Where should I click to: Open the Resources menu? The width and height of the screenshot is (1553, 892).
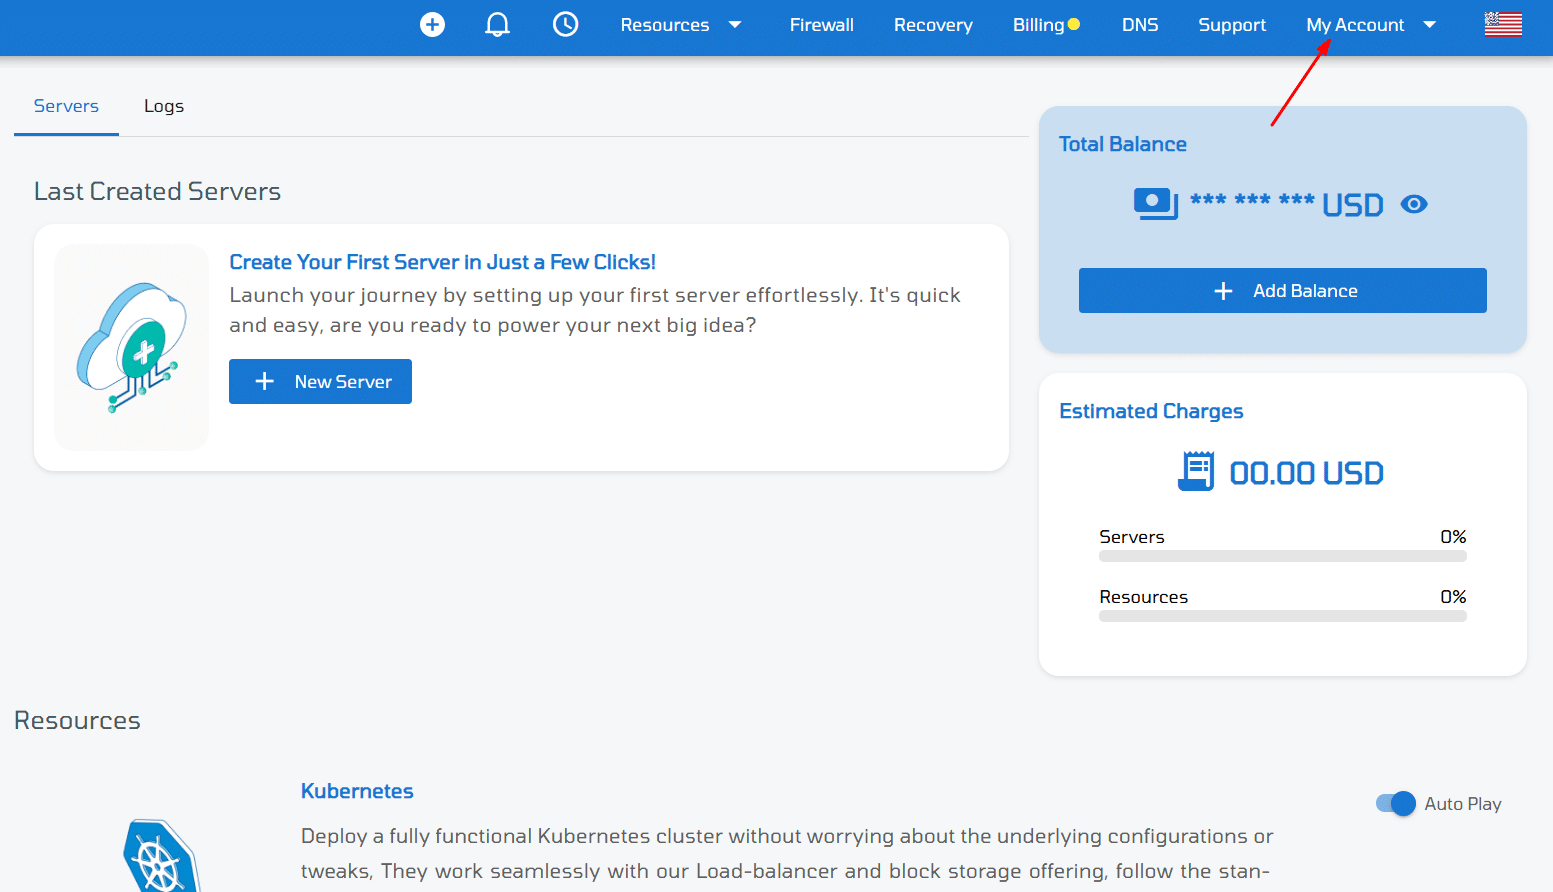coord(665,24)
